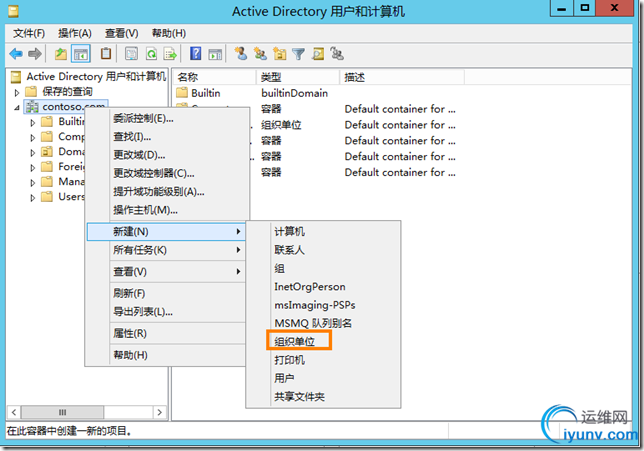644x451 pixels.
Task: Open the 查看(V) menu in menu bar
Action: pyautogui.click(x=122, y=33)
